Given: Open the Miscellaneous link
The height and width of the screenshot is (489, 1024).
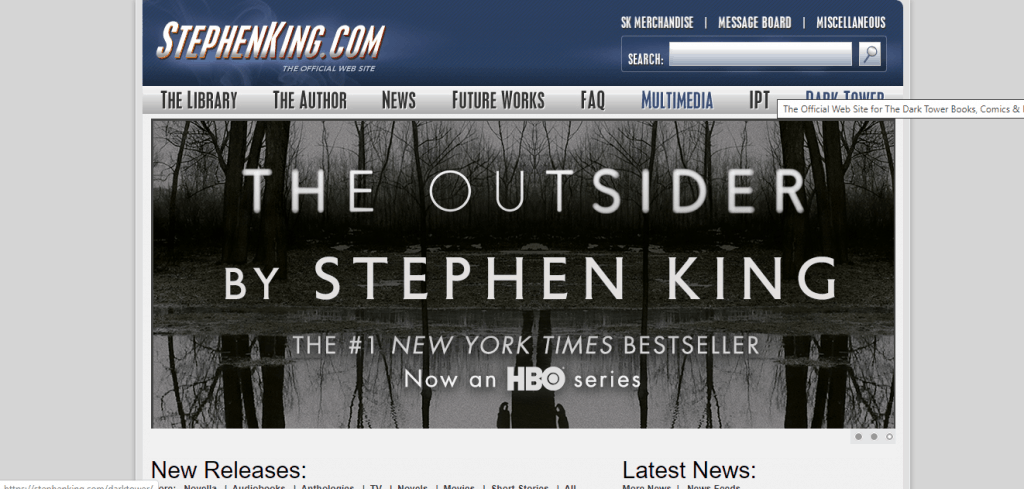Looking at the screenshot, I should (851, 23).
